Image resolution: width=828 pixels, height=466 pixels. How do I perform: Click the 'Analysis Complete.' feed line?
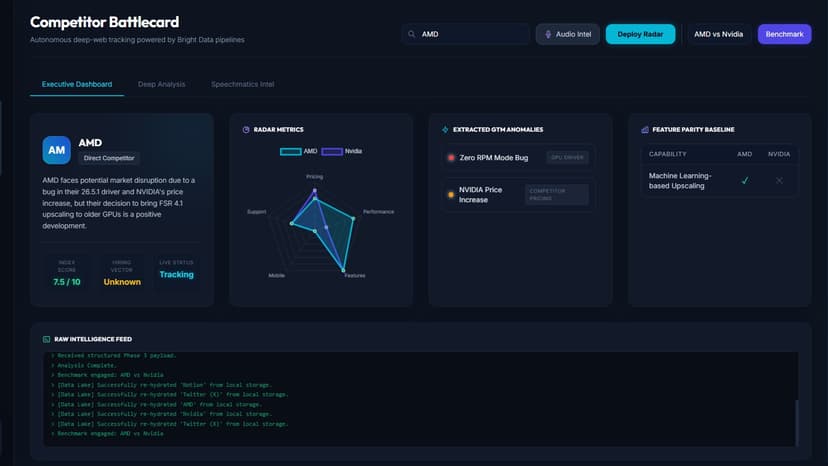pyautogui.click(x=87, y=366)
